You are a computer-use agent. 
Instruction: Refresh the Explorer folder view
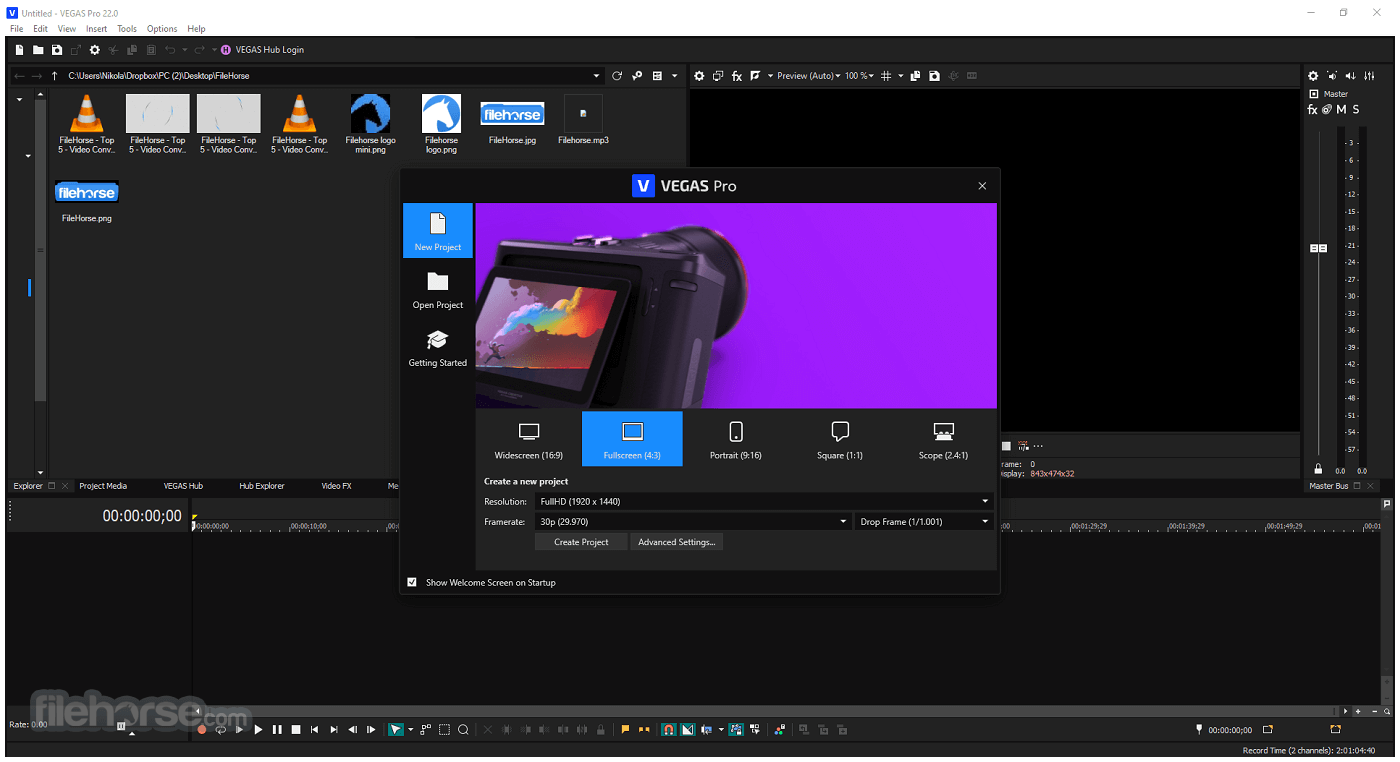click(617, 76)
